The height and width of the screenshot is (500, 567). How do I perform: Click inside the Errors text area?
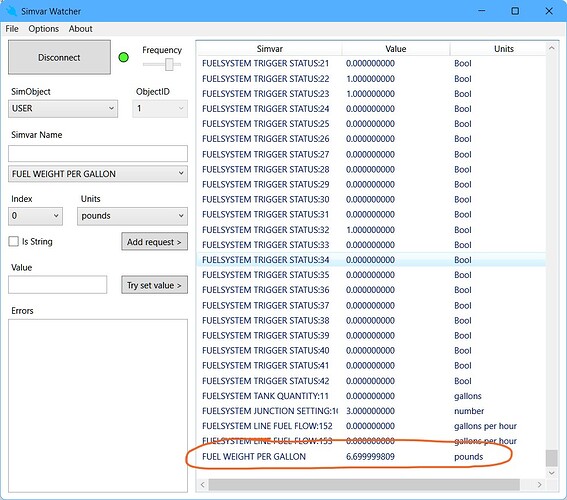(98, 405)
